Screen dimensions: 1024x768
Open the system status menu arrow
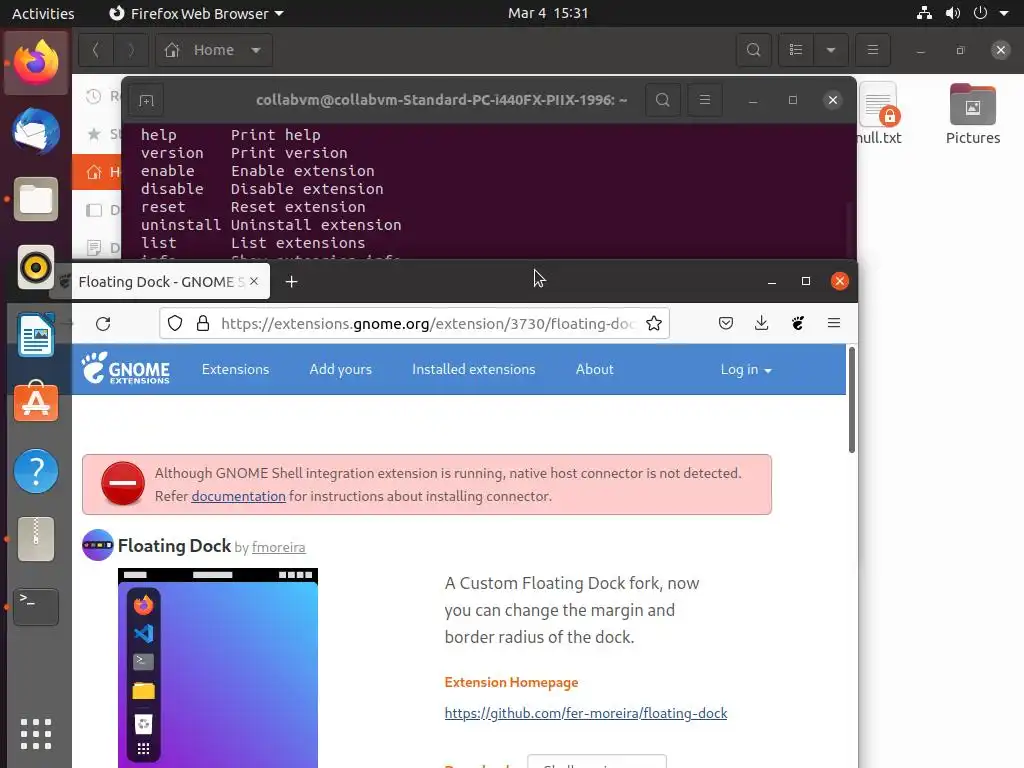click(x=1004, y=13)
